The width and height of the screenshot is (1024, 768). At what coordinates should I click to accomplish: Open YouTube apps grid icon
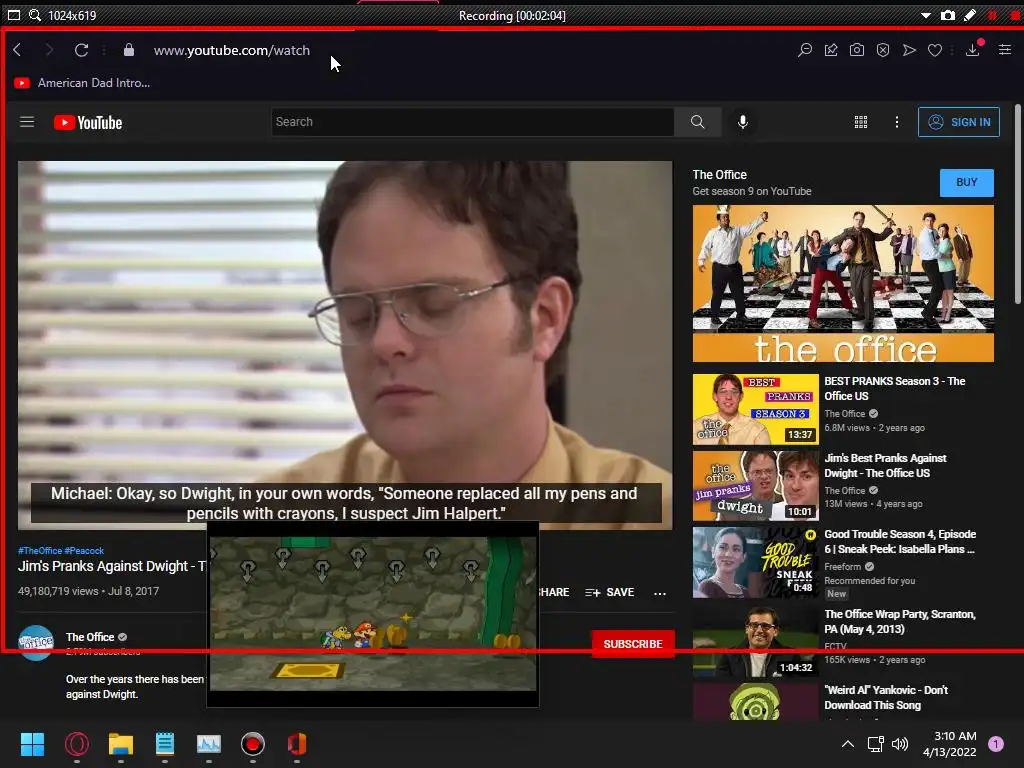tap(861, 122)
